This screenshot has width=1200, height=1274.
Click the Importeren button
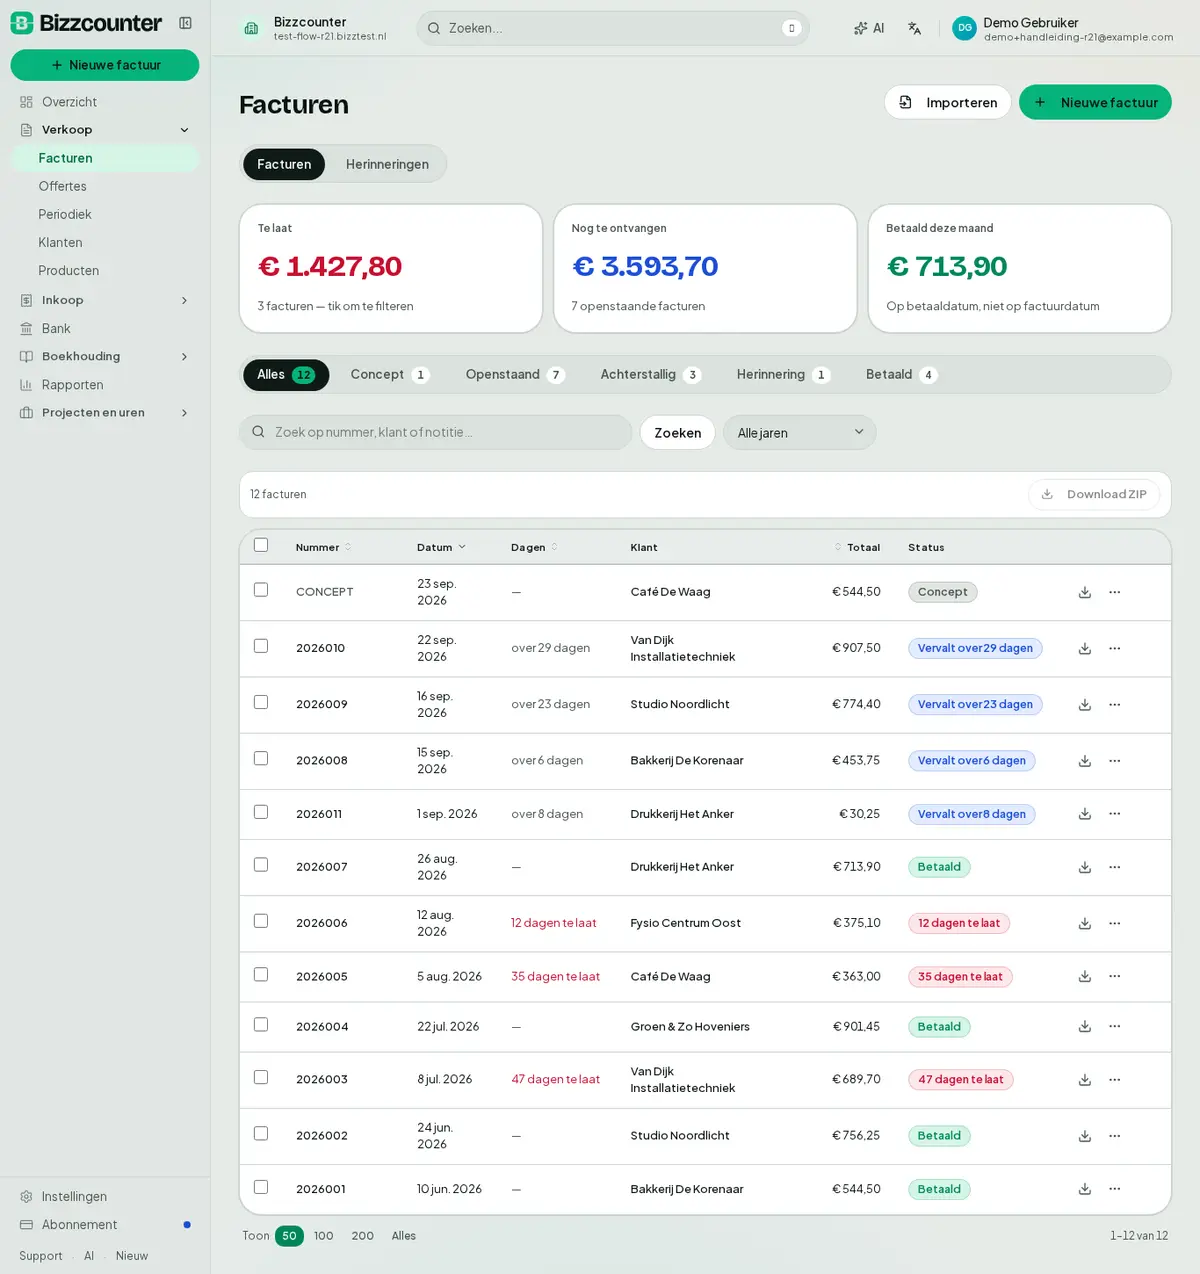click(948, 102)
